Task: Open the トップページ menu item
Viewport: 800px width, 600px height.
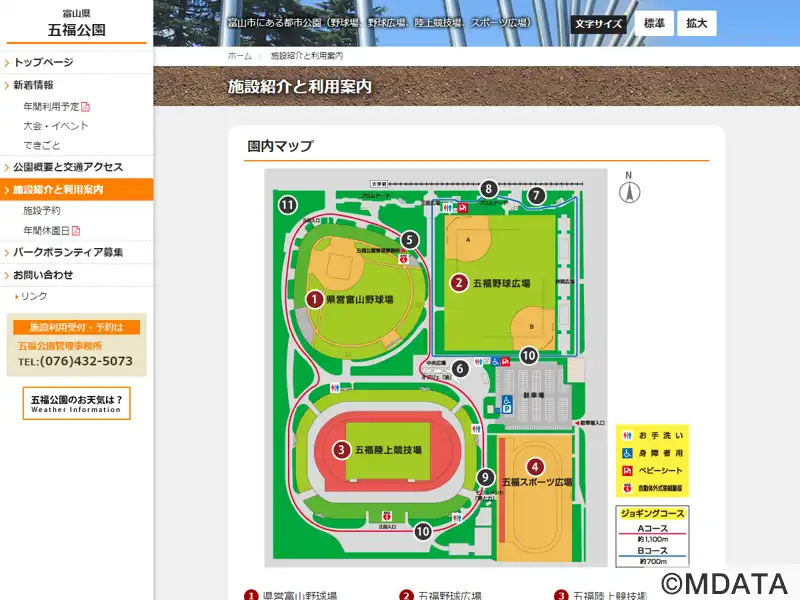Action: point(43,62)
